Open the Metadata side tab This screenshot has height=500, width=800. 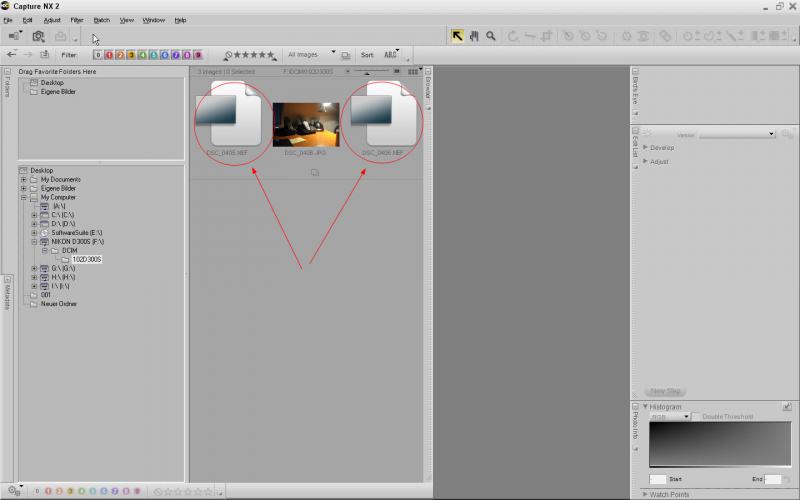point(7,293)
